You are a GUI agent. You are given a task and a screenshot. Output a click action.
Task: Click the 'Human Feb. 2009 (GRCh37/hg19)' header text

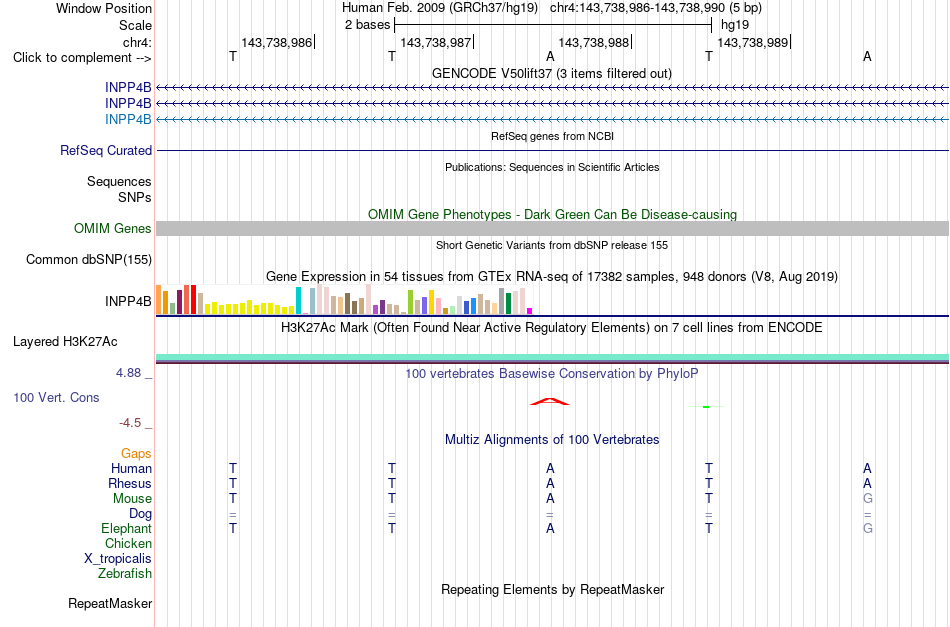(x=440, y=8)
